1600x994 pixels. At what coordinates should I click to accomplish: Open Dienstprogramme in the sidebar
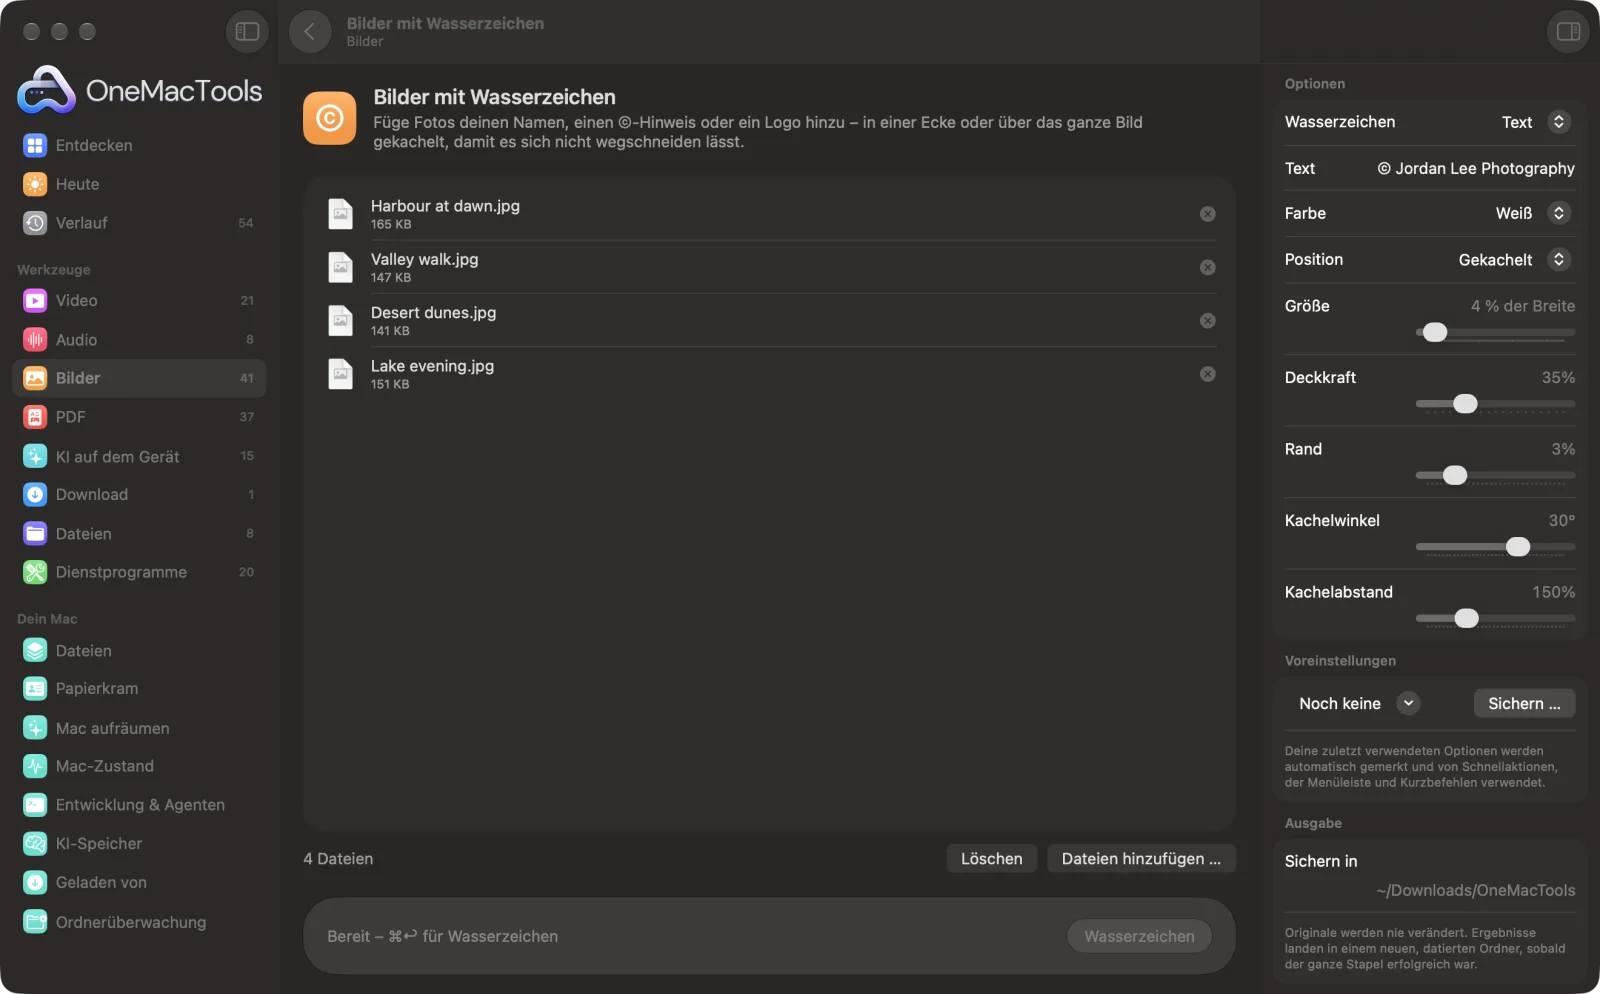point(139,572)
